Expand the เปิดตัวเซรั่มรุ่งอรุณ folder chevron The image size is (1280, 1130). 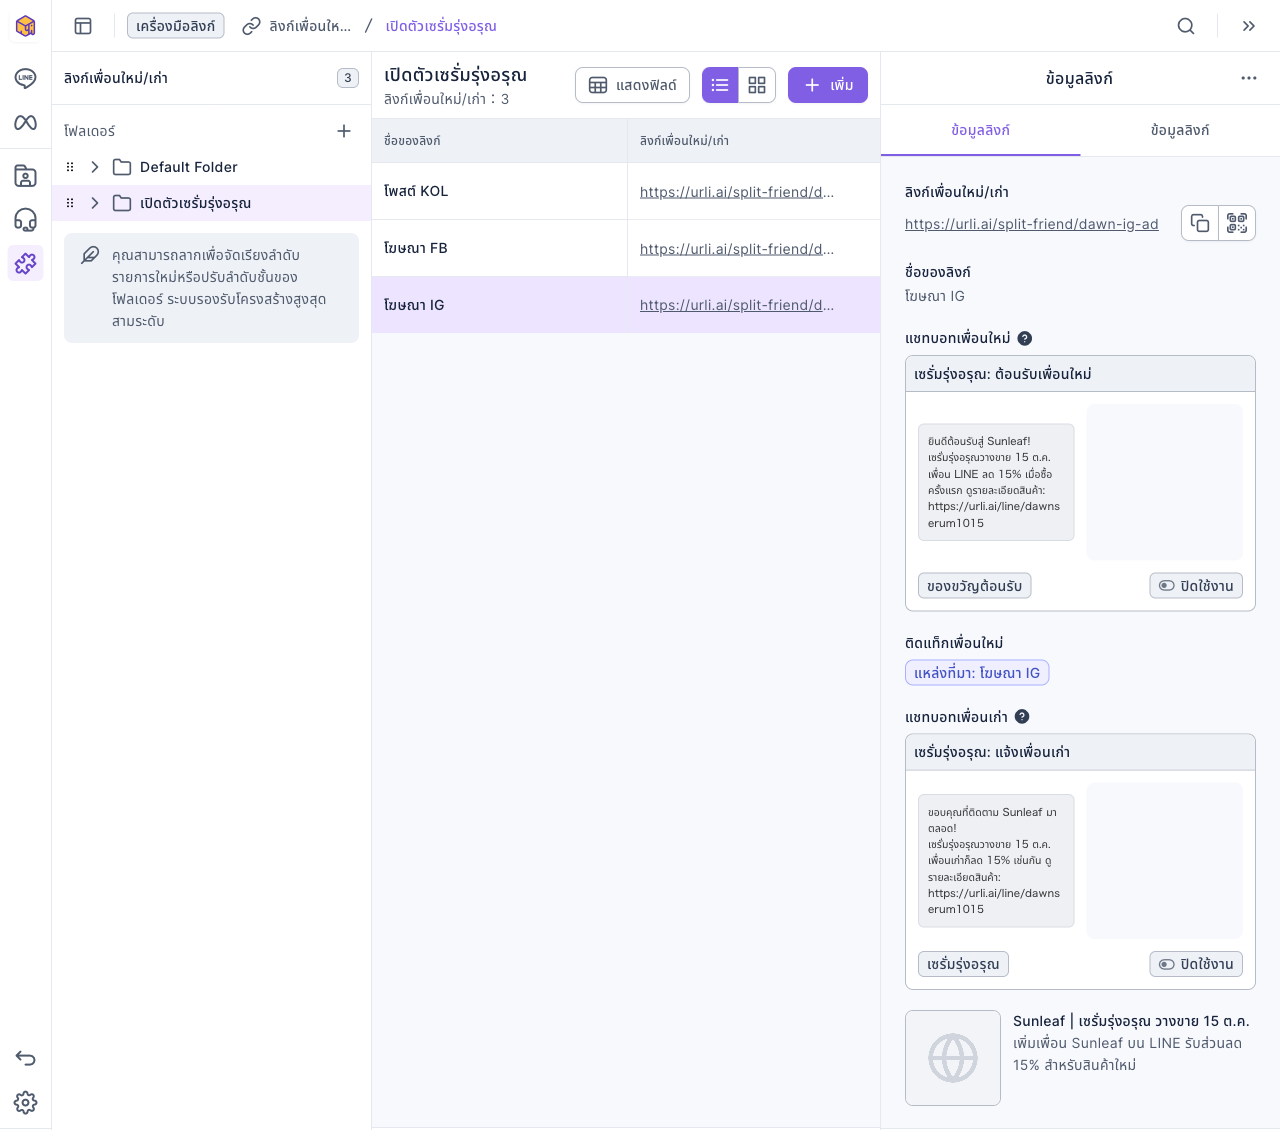[95, 203]
